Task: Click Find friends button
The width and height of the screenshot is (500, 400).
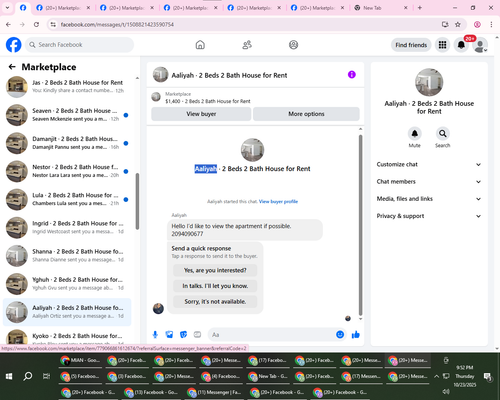Action: (x=411, y=45)
